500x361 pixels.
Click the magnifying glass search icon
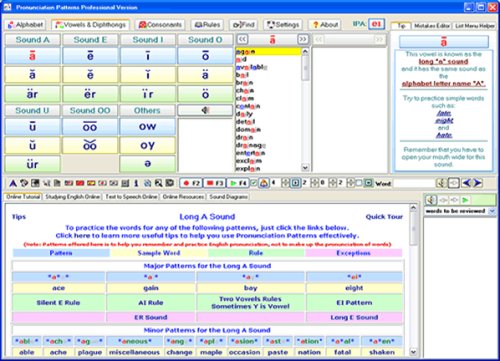(x=158, y=183)
